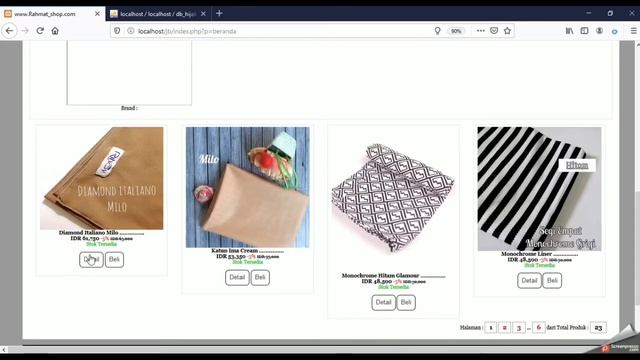Click the vertical page scrollbar
This screenshot has height=360, width=640.
pos(638,248)
